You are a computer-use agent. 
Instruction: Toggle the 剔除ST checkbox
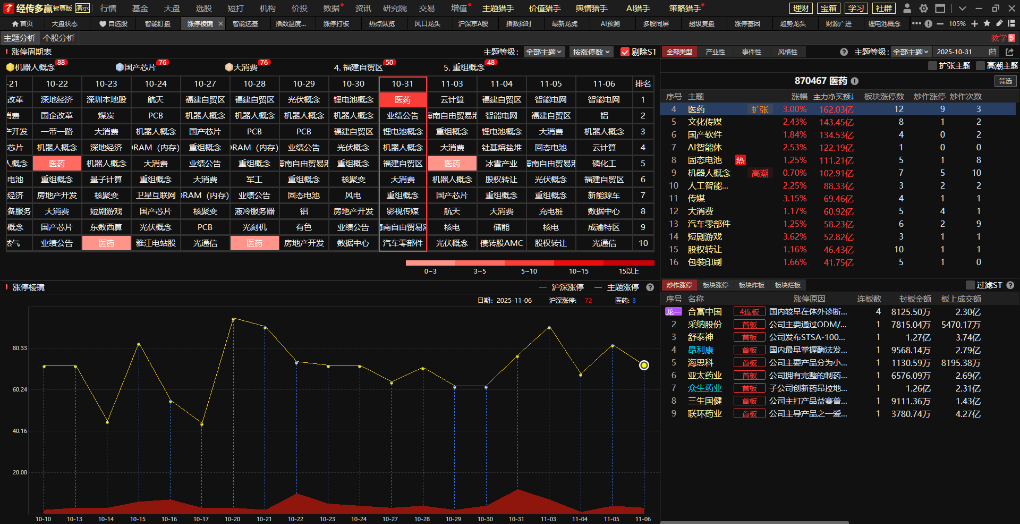click(625, 51)
